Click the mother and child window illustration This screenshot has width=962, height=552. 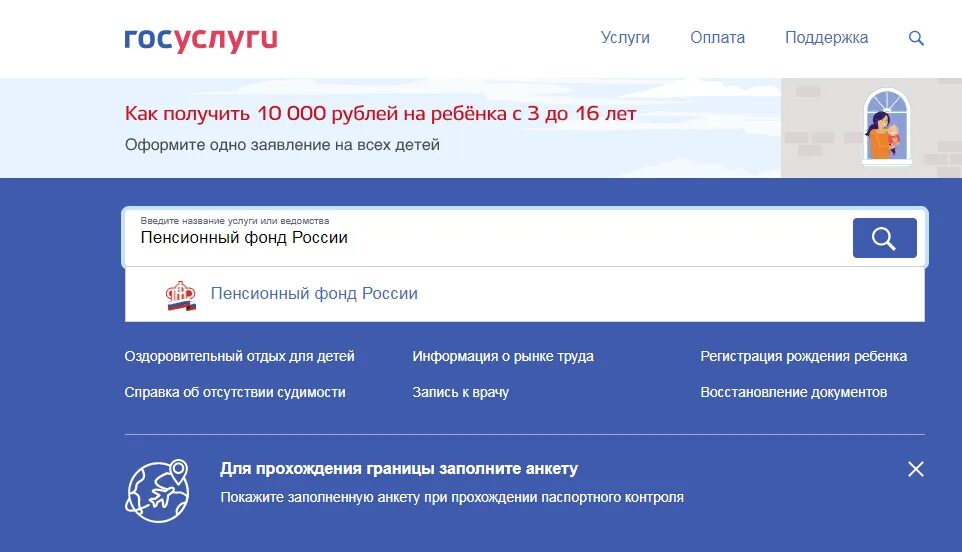(887, 128)
